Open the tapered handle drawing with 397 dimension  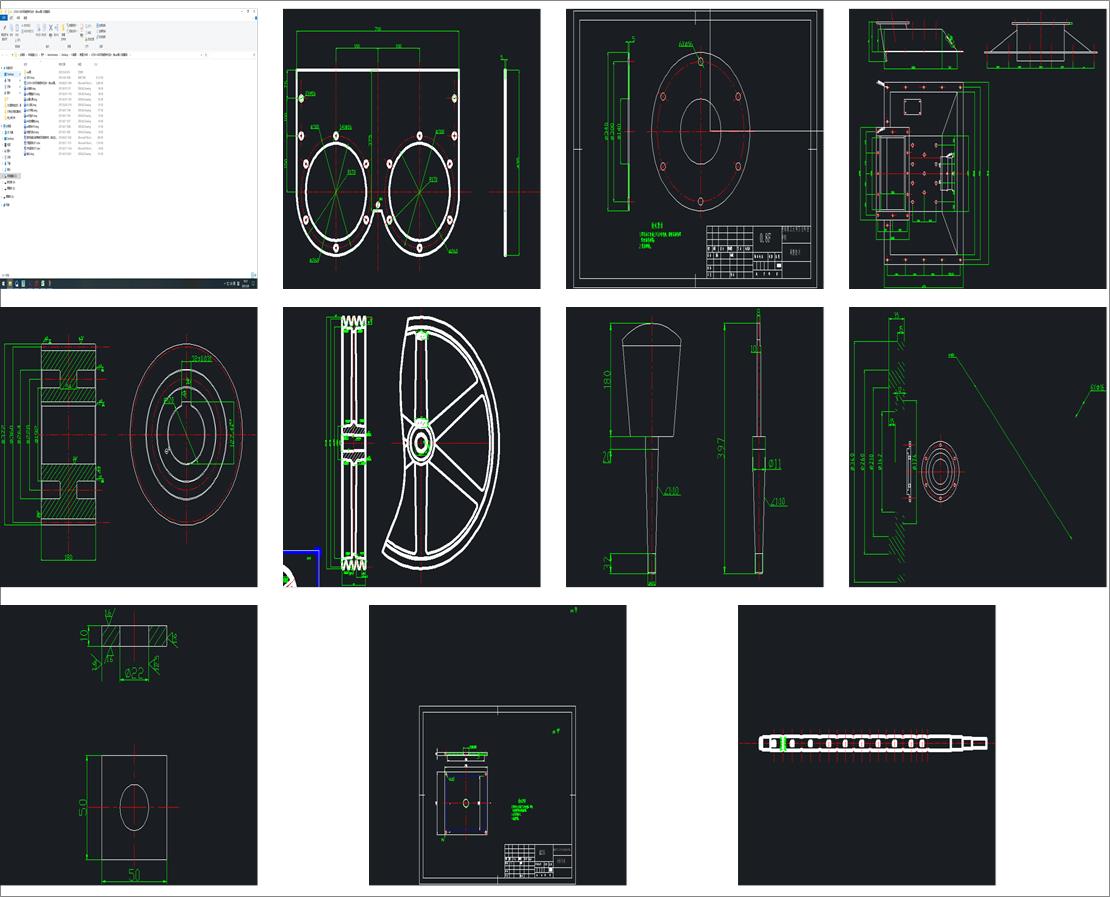pyautogui.click(x=694, y=447)
